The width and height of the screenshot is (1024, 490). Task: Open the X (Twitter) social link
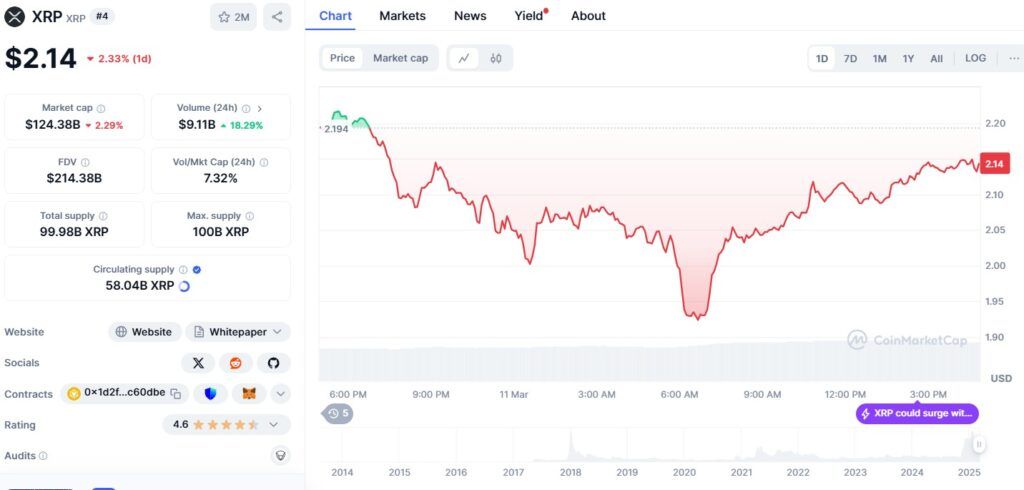198,363
